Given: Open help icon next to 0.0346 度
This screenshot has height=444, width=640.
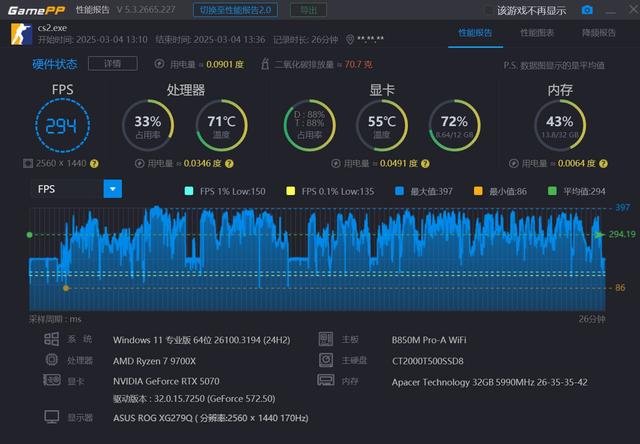Looking at the screenshot, I should coord(229,164).
